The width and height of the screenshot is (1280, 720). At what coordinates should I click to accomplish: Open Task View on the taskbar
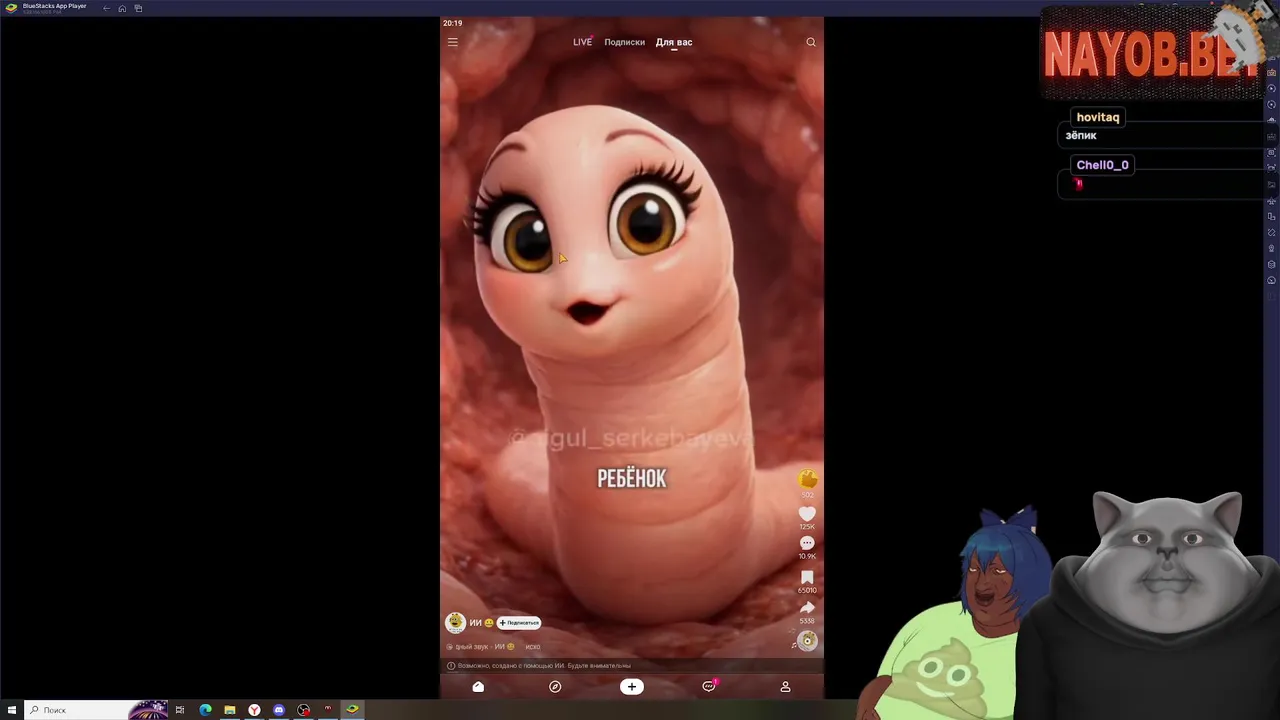click(180, 710)
